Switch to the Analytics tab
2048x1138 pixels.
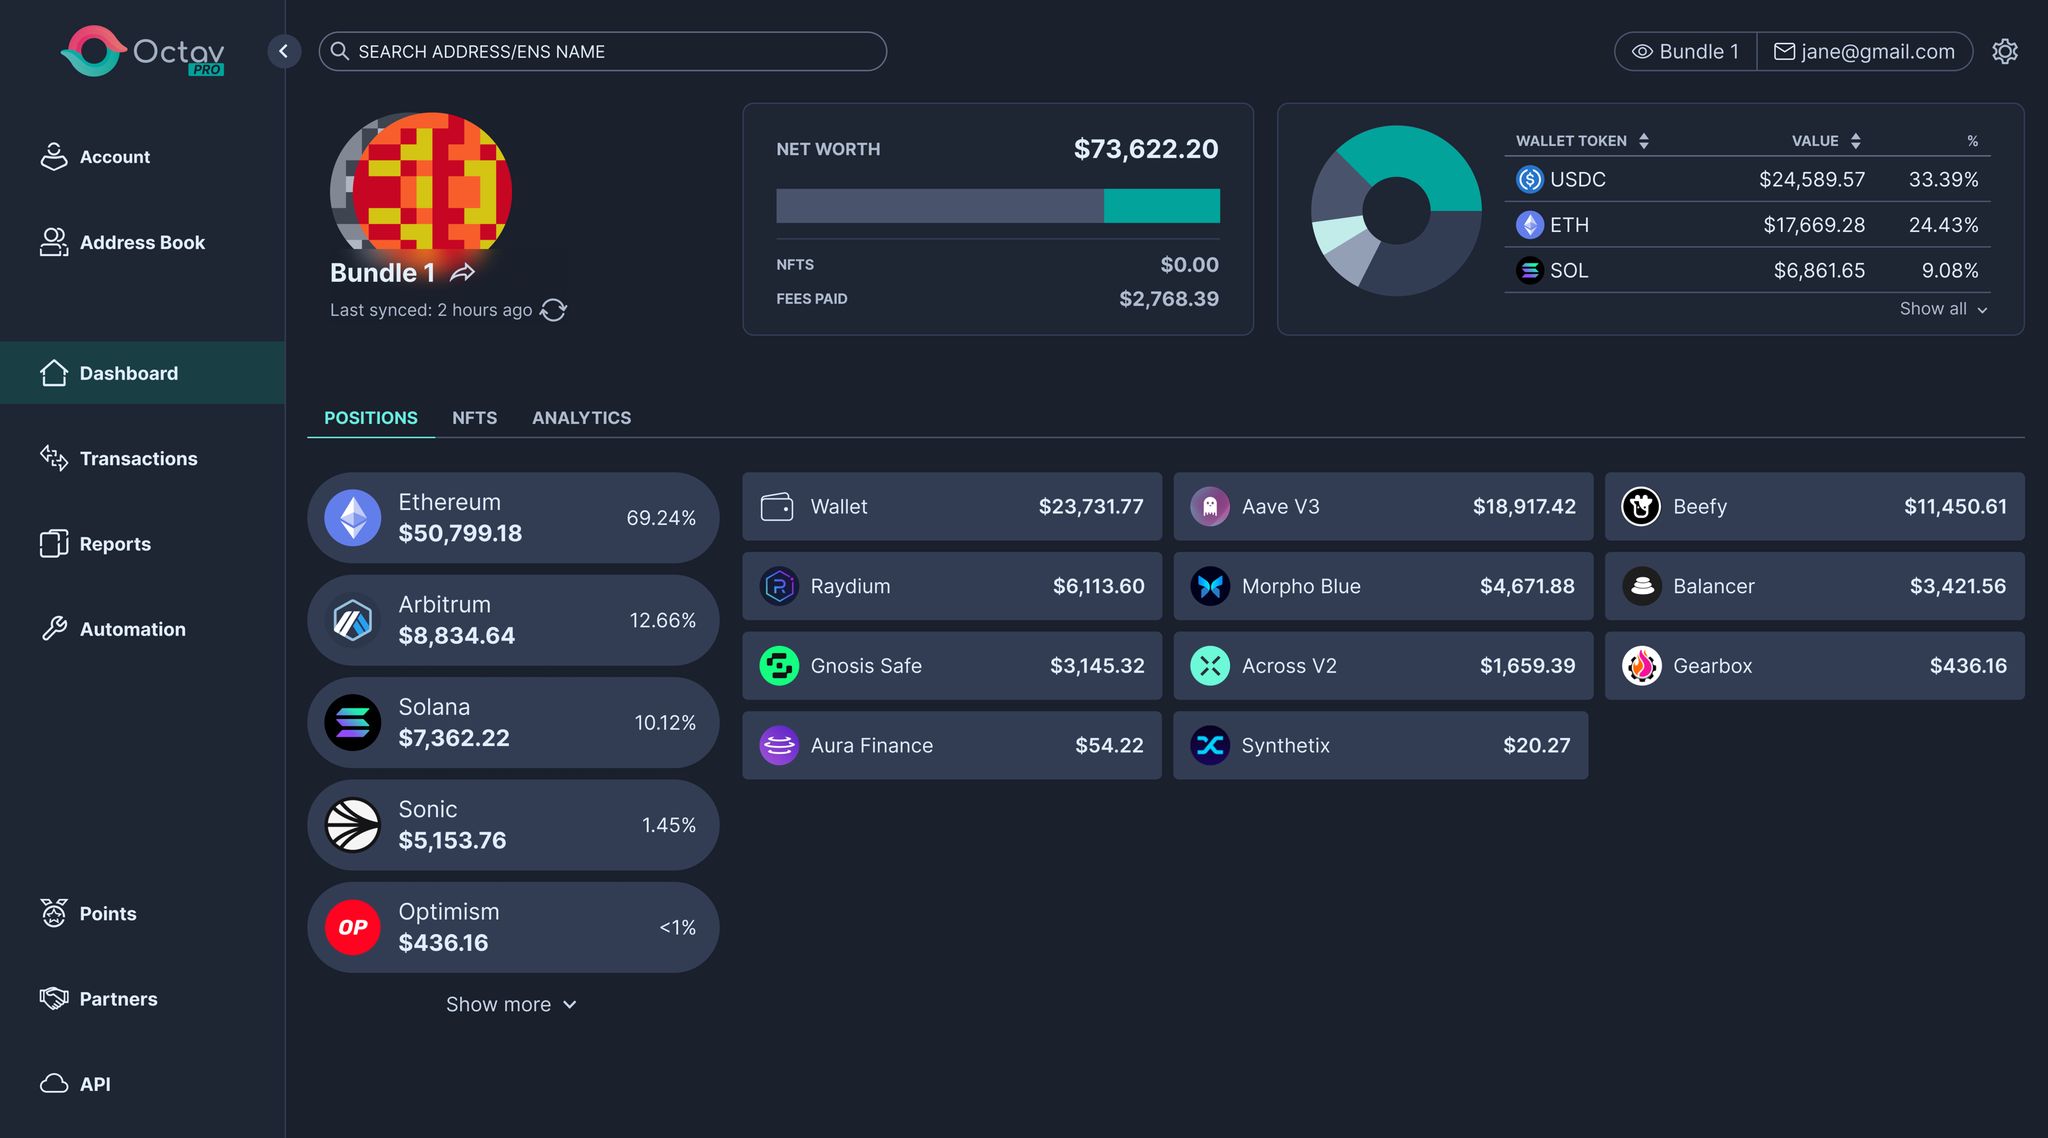(x=581, y=418)
